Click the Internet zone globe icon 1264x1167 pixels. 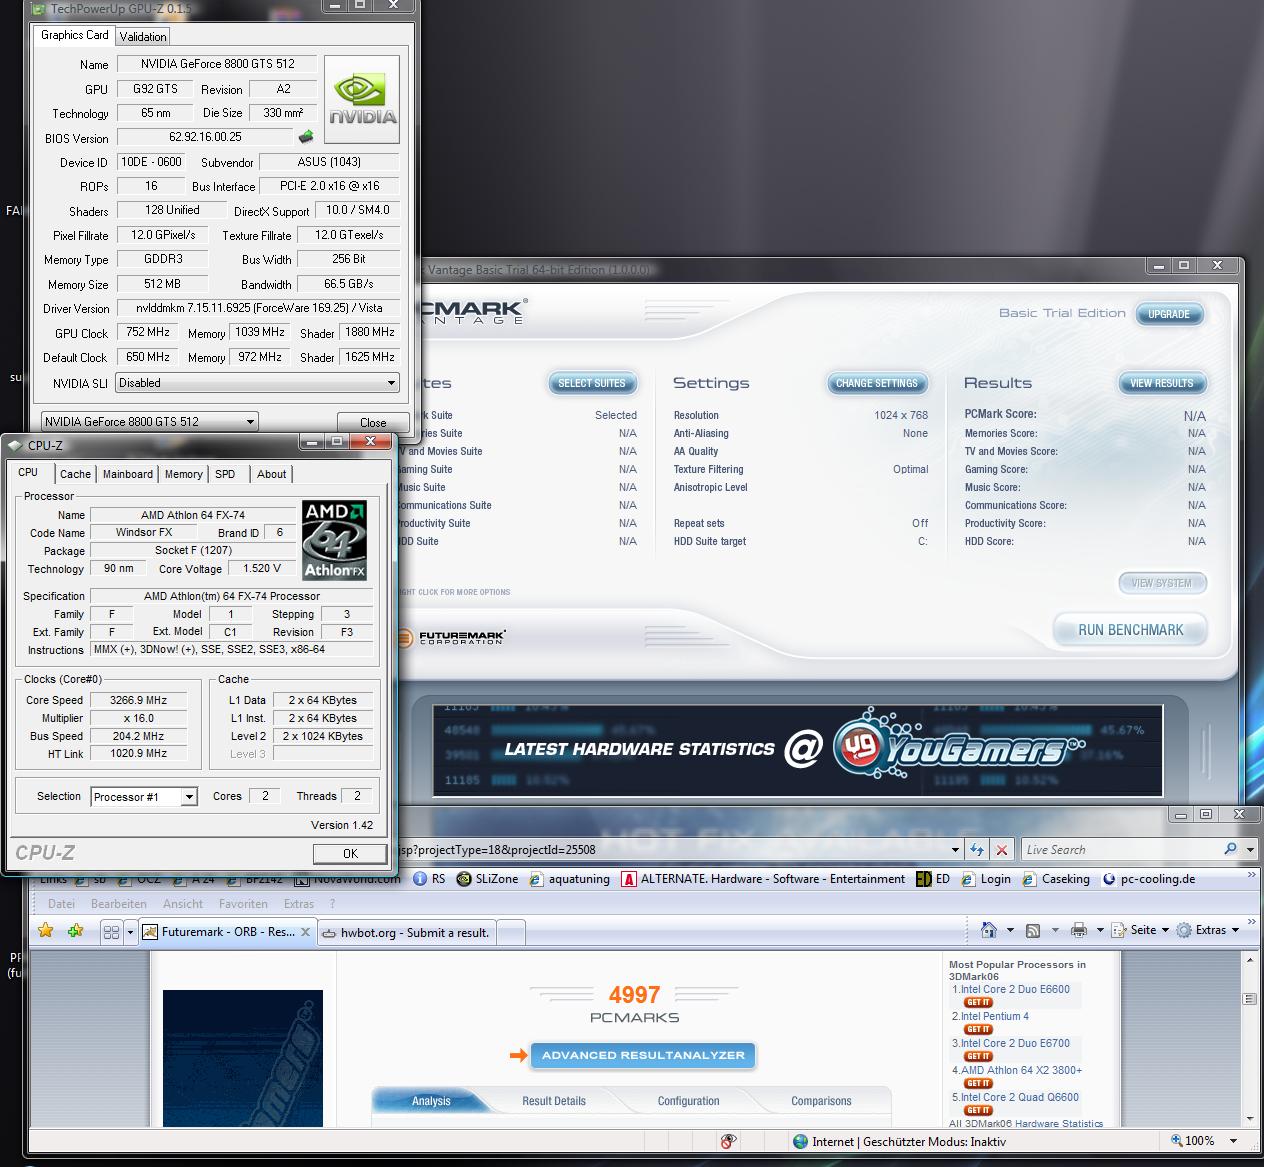[x=800, y=1141]
